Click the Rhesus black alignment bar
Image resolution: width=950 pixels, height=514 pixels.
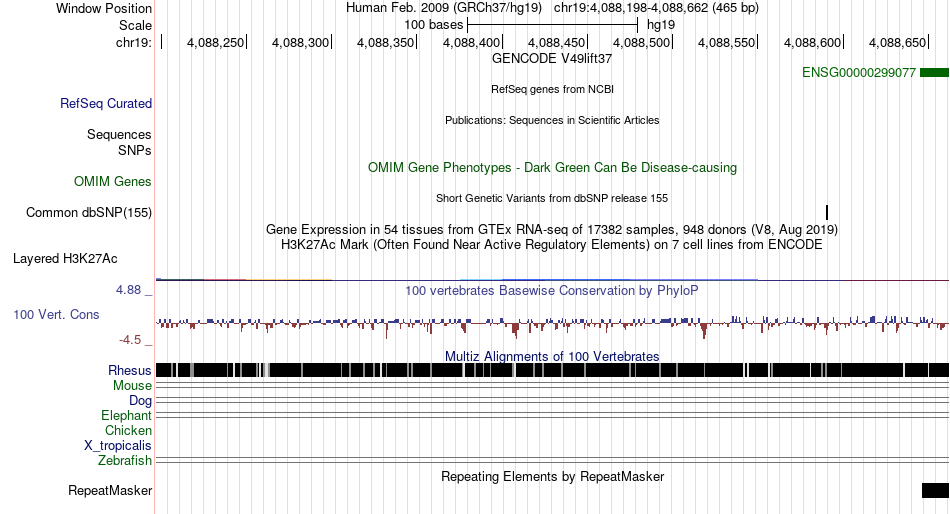point(552,370)
